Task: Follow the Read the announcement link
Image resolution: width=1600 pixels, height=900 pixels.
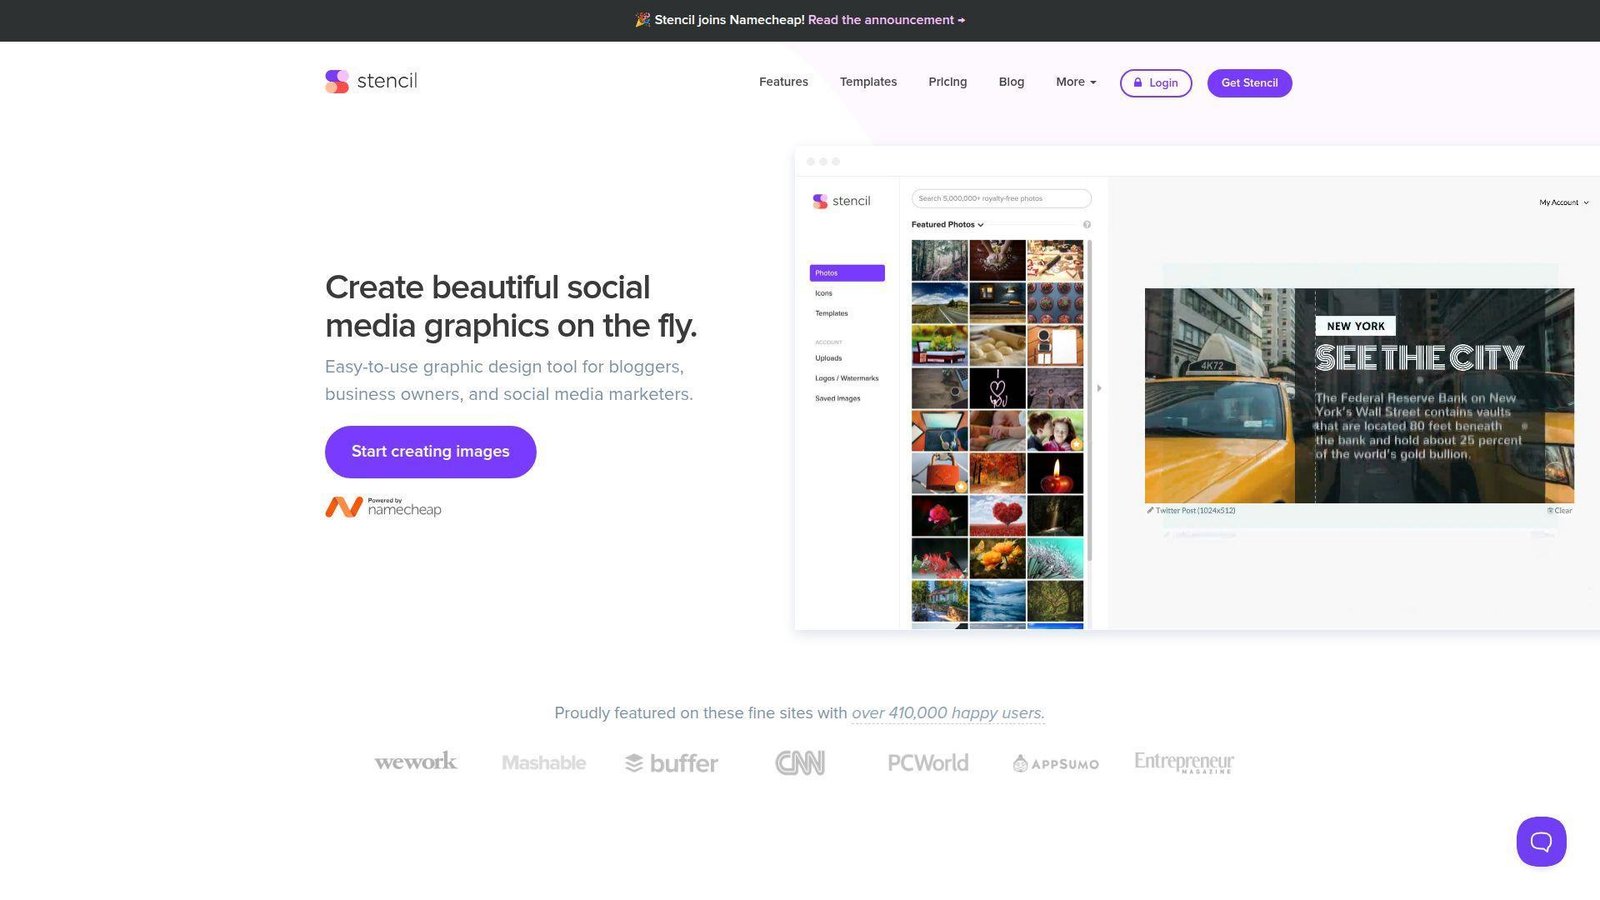Action: tap(886, 20)
